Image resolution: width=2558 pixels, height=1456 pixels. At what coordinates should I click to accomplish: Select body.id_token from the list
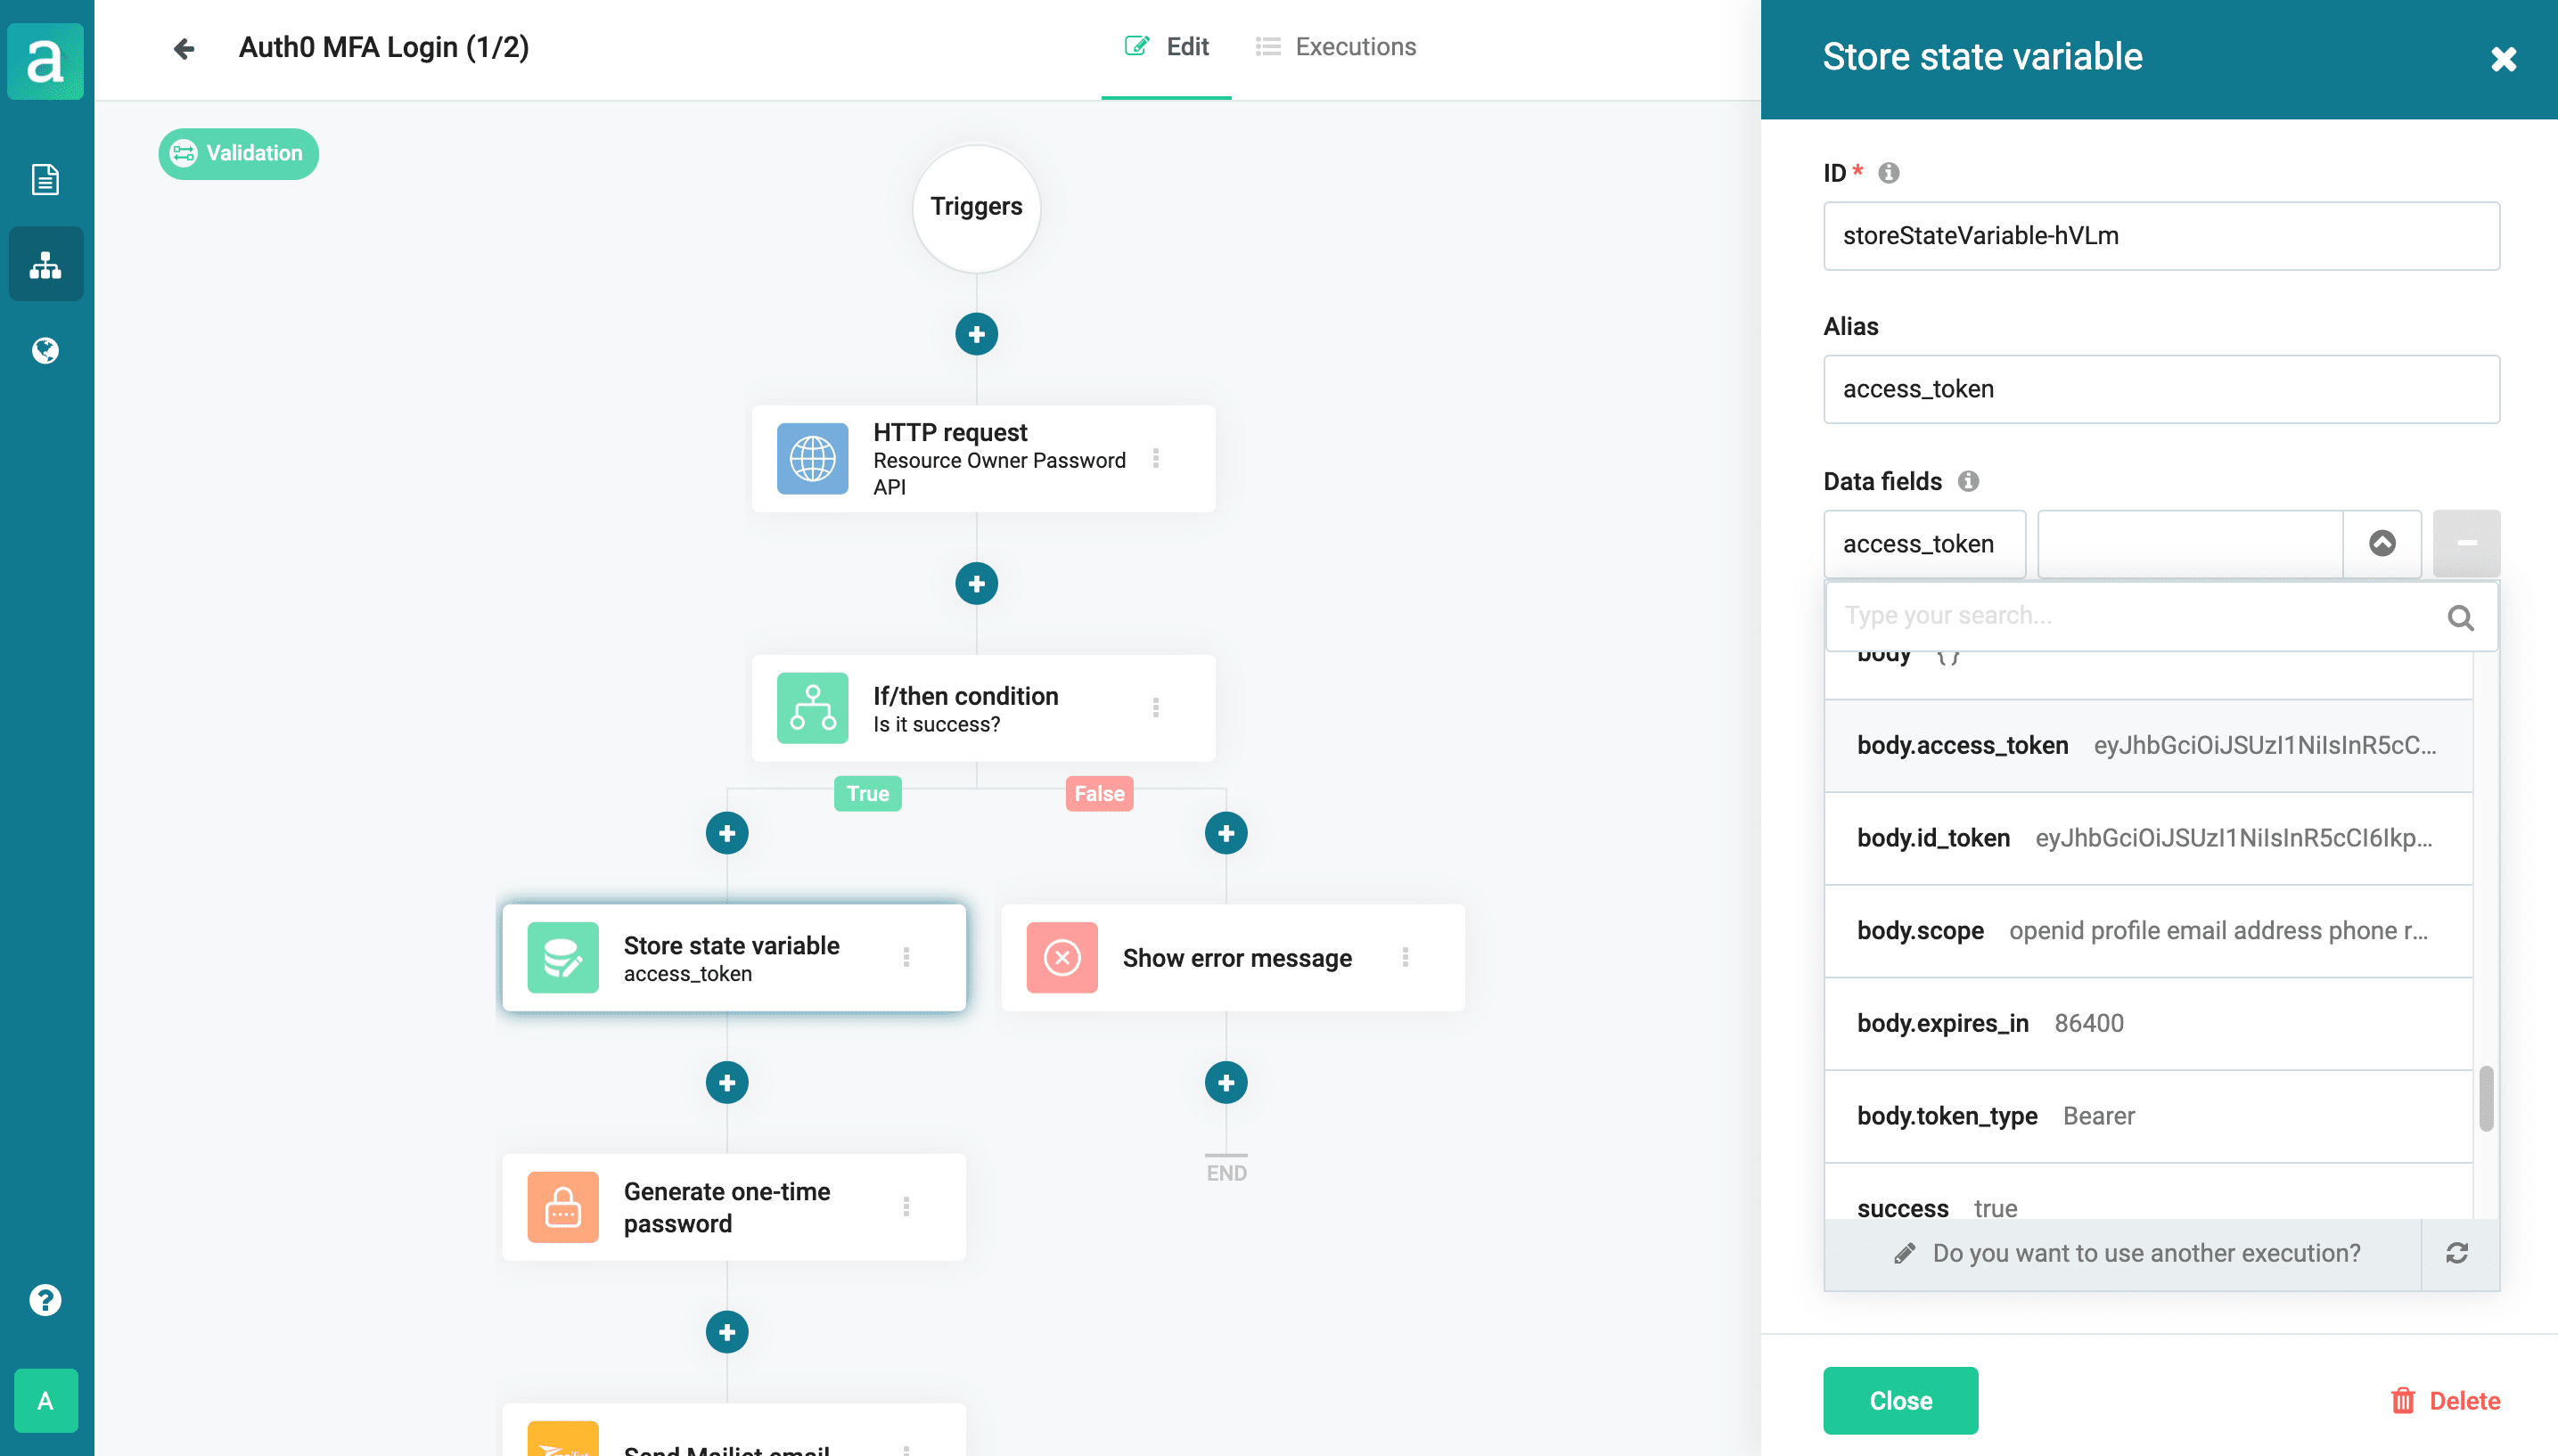coord(2148,838)
